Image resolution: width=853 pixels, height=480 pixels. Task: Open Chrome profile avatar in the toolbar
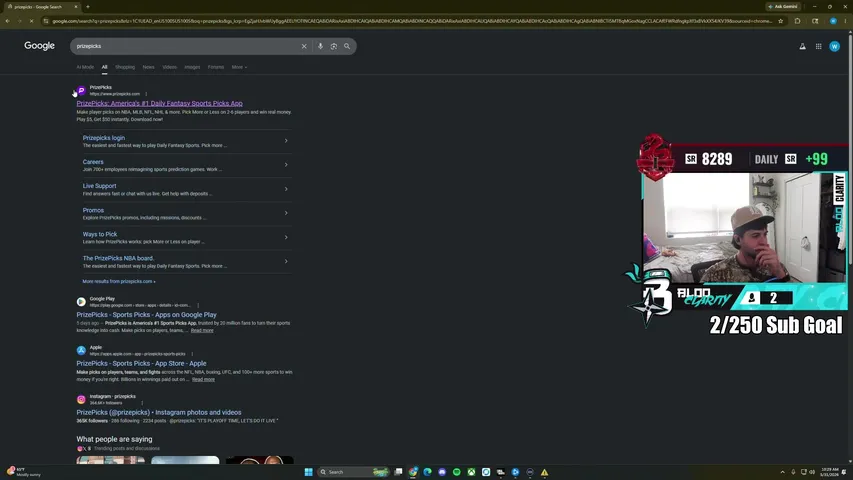pyautogui.click(x=833, y=21)
